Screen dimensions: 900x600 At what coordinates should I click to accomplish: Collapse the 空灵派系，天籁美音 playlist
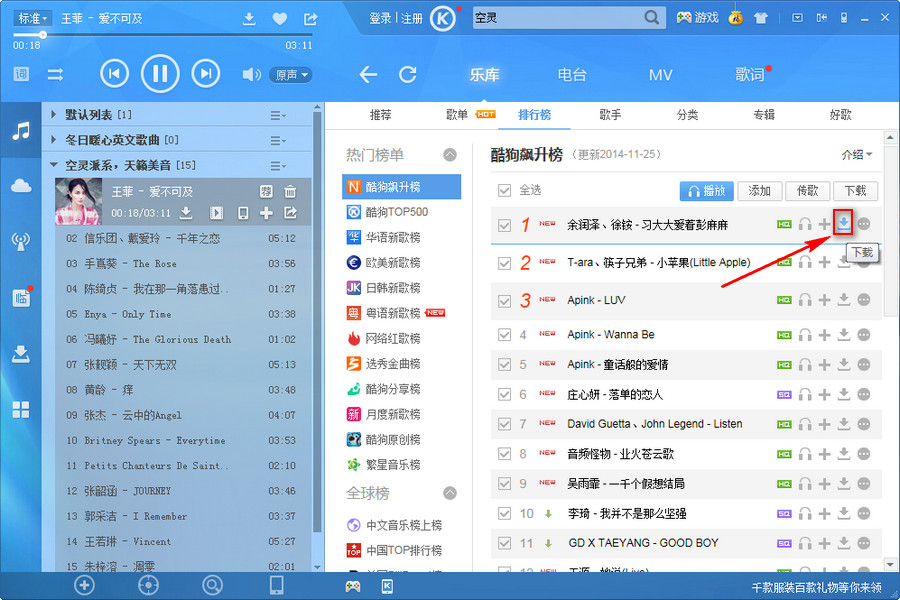coord(54,165)
